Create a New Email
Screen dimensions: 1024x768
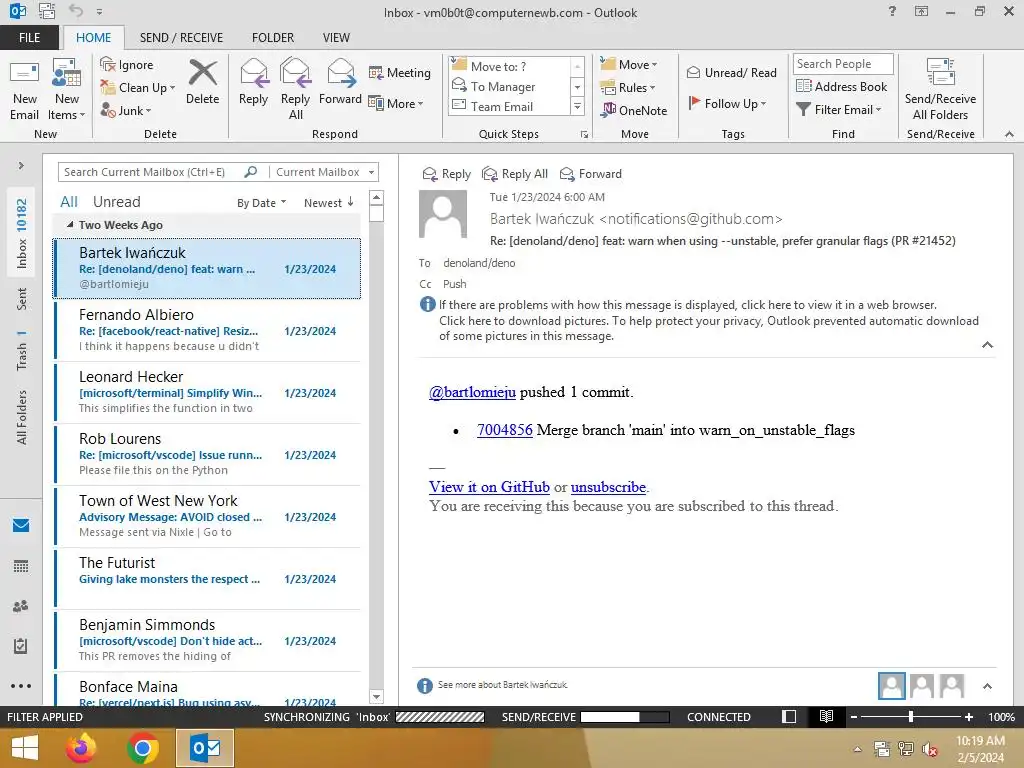click(25, 90)
